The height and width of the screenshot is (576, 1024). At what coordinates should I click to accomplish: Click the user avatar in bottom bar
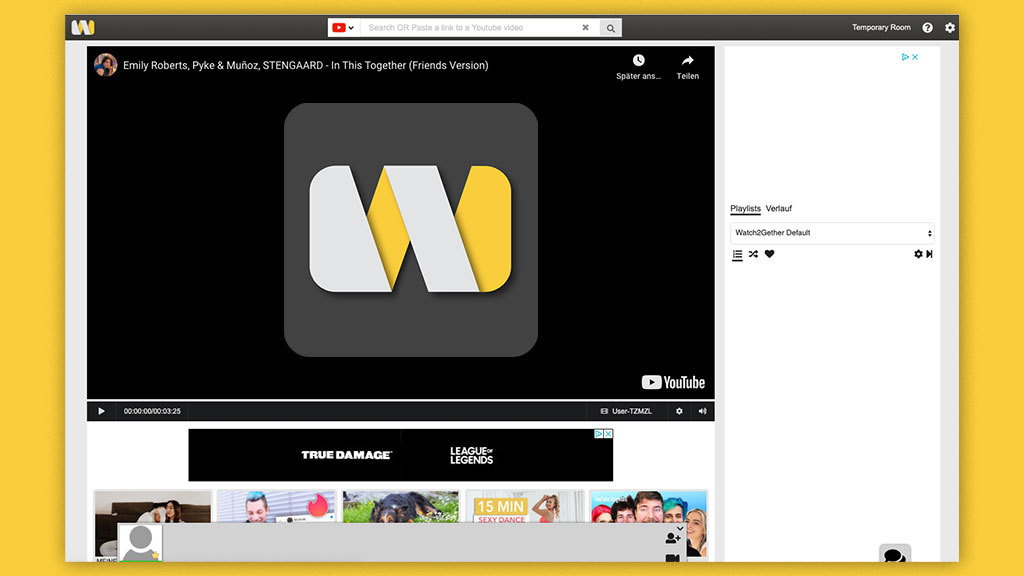(140, 542)
